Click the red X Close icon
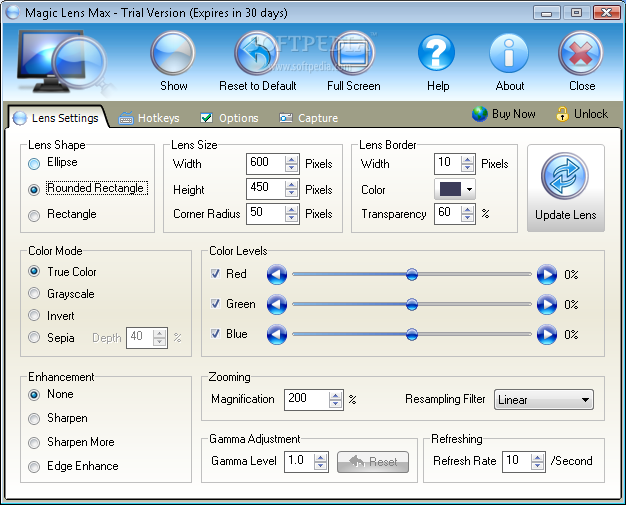Screen dimensions: 626x505 (x=581, y=53)
